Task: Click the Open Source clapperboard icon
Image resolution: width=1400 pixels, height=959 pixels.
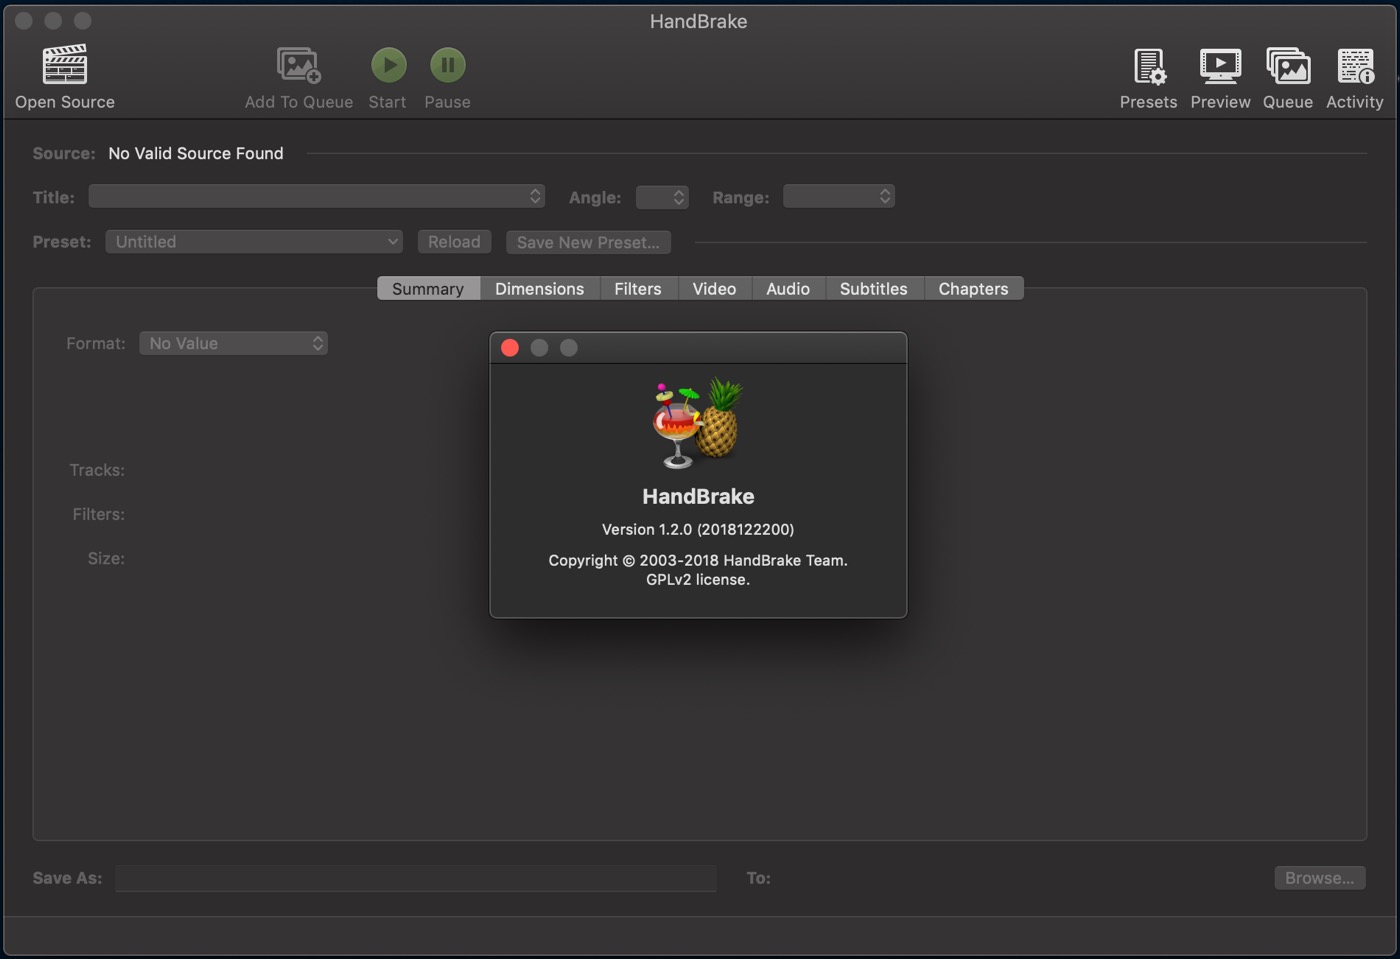Action: click(65, 65)
